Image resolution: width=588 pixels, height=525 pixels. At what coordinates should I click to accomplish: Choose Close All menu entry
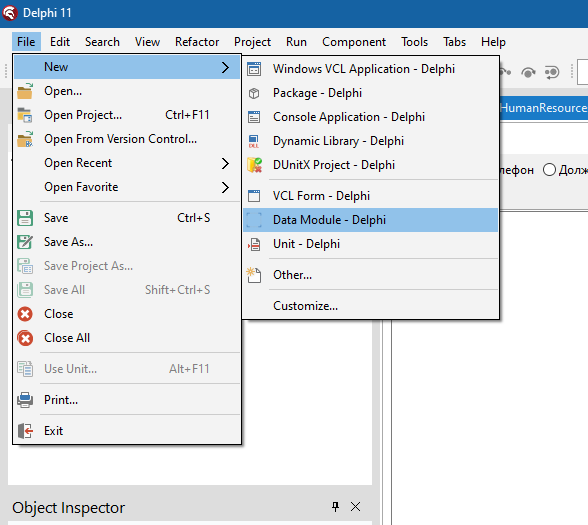(x=127, y=338)
